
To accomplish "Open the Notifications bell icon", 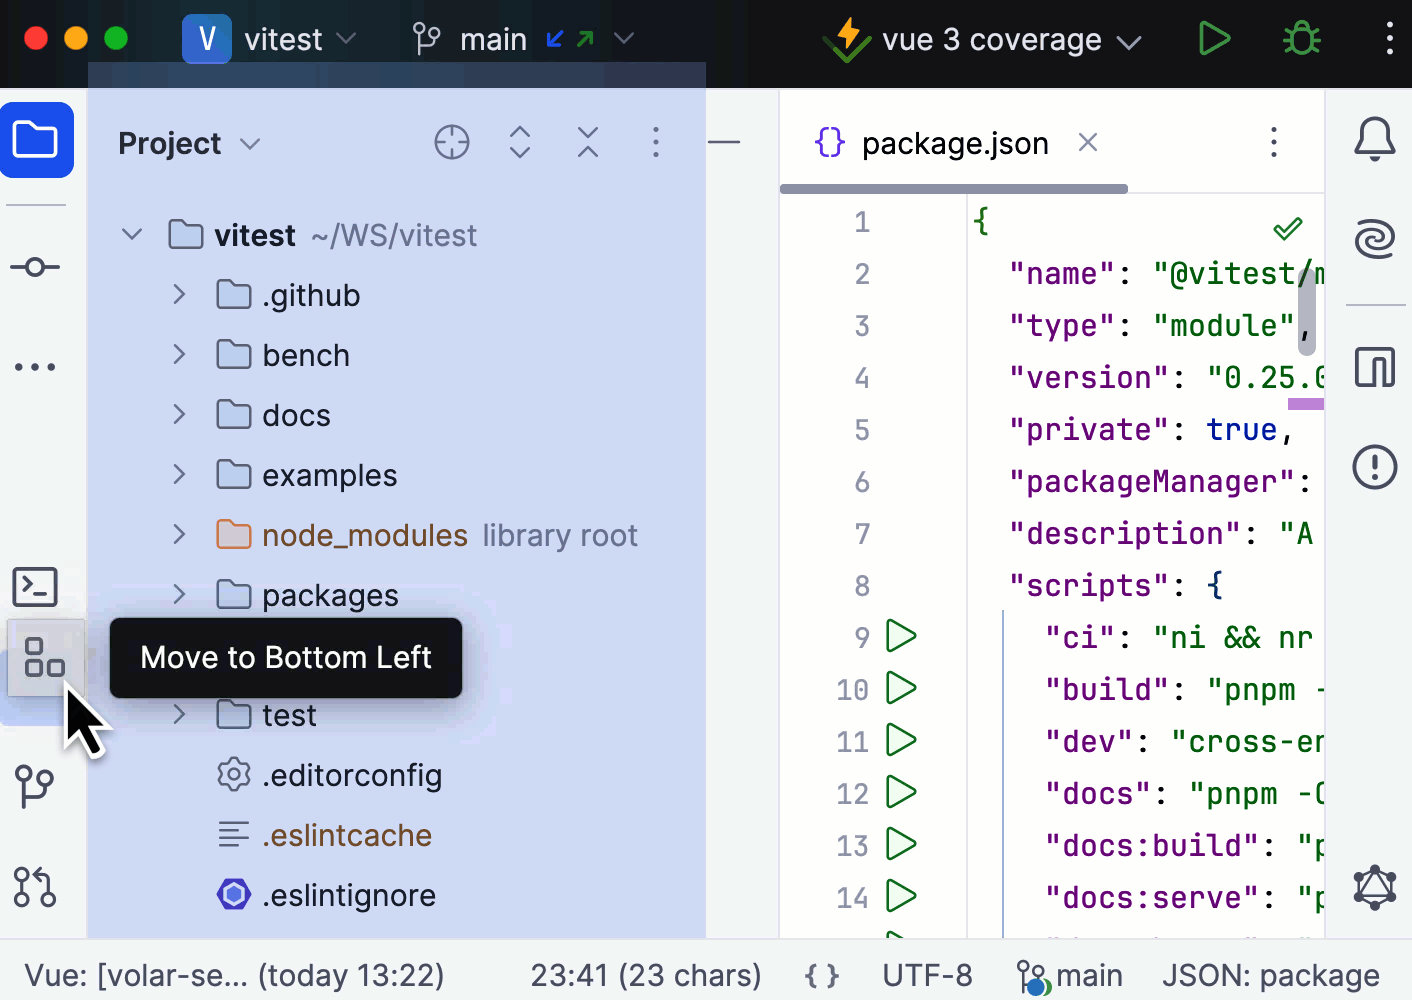I will tap(1375, 139).
